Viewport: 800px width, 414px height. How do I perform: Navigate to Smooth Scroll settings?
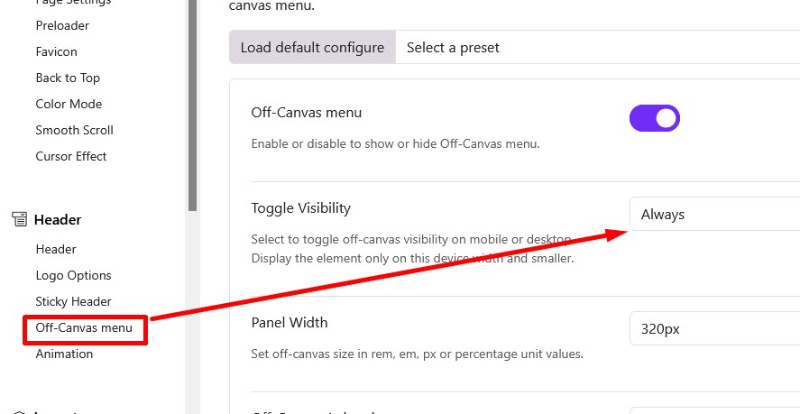tap(75, 130)
